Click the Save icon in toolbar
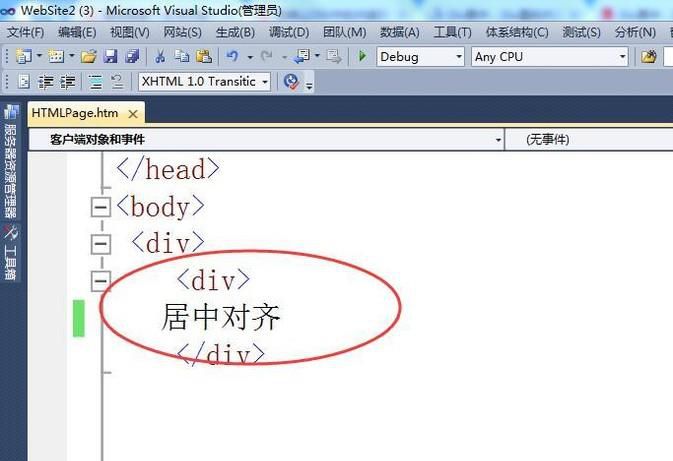 [110, 57]
